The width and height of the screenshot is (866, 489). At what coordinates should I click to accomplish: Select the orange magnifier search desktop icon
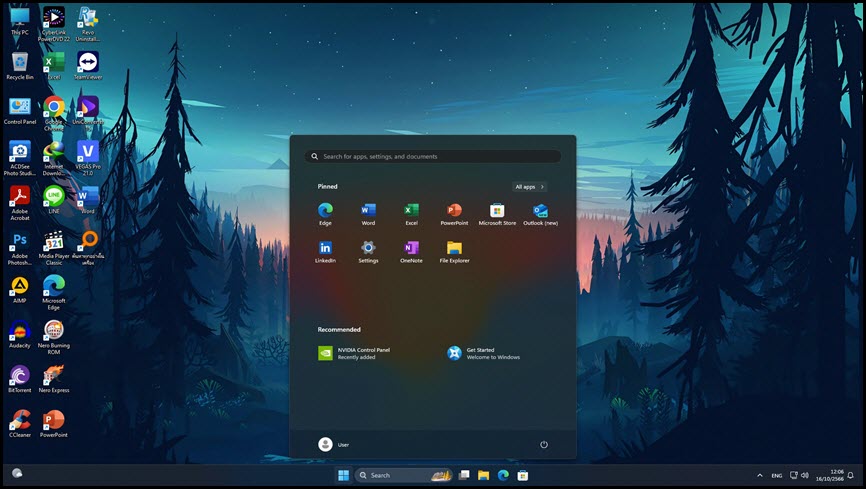[x=88, y=248]
